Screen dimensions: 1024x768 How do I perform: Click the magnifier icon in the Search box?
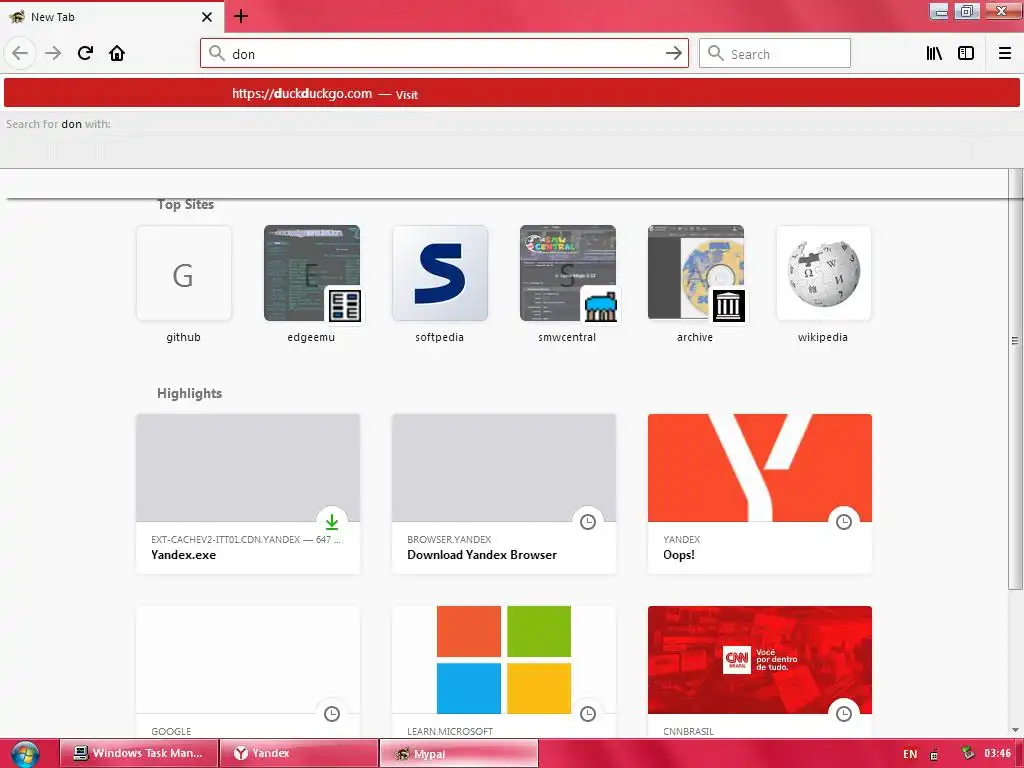tap(716, 54)
